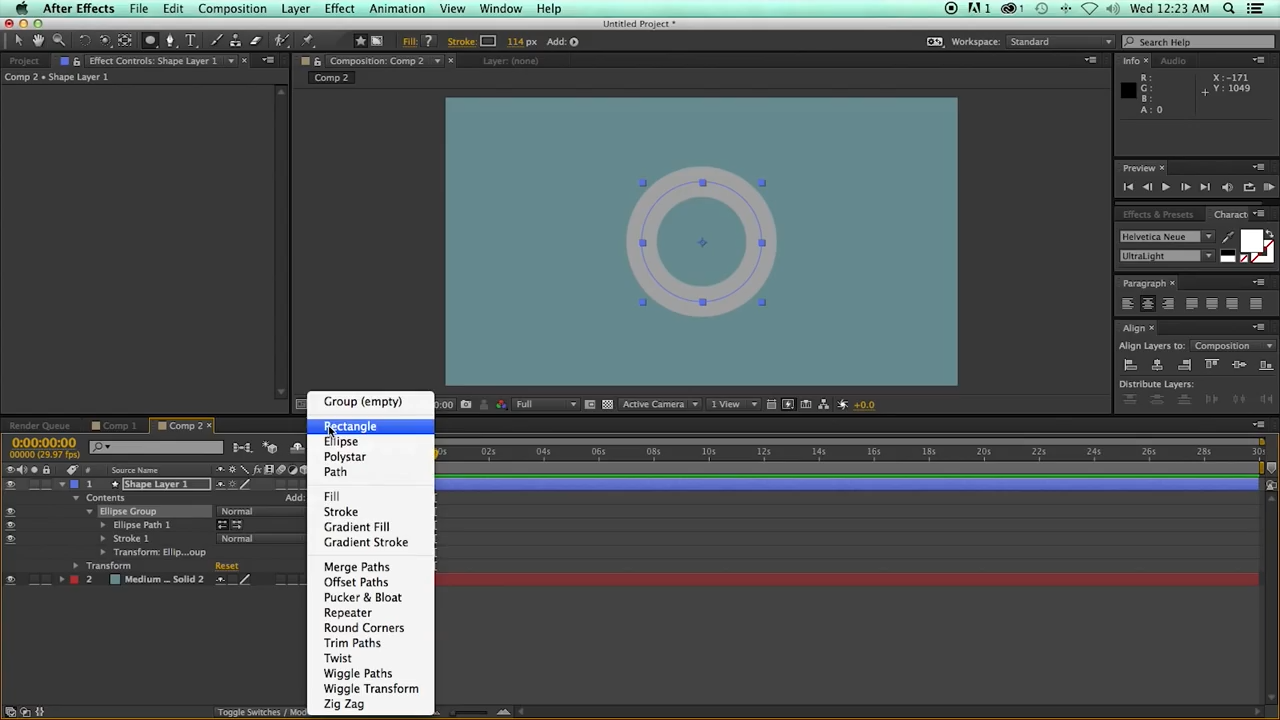Select the Hand tool
This screenshot has height=720, width=1280.
(x=38, y=41)
